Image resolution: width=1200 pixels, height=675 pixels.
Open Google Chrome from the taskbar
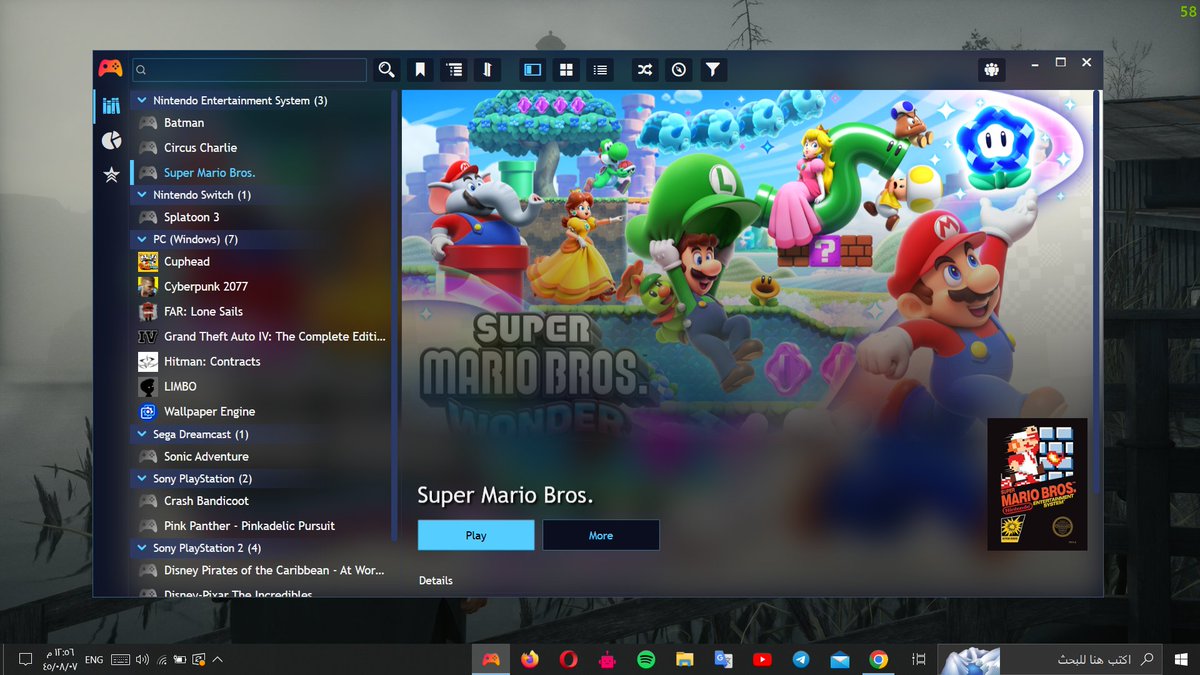[x=879, y=660]
